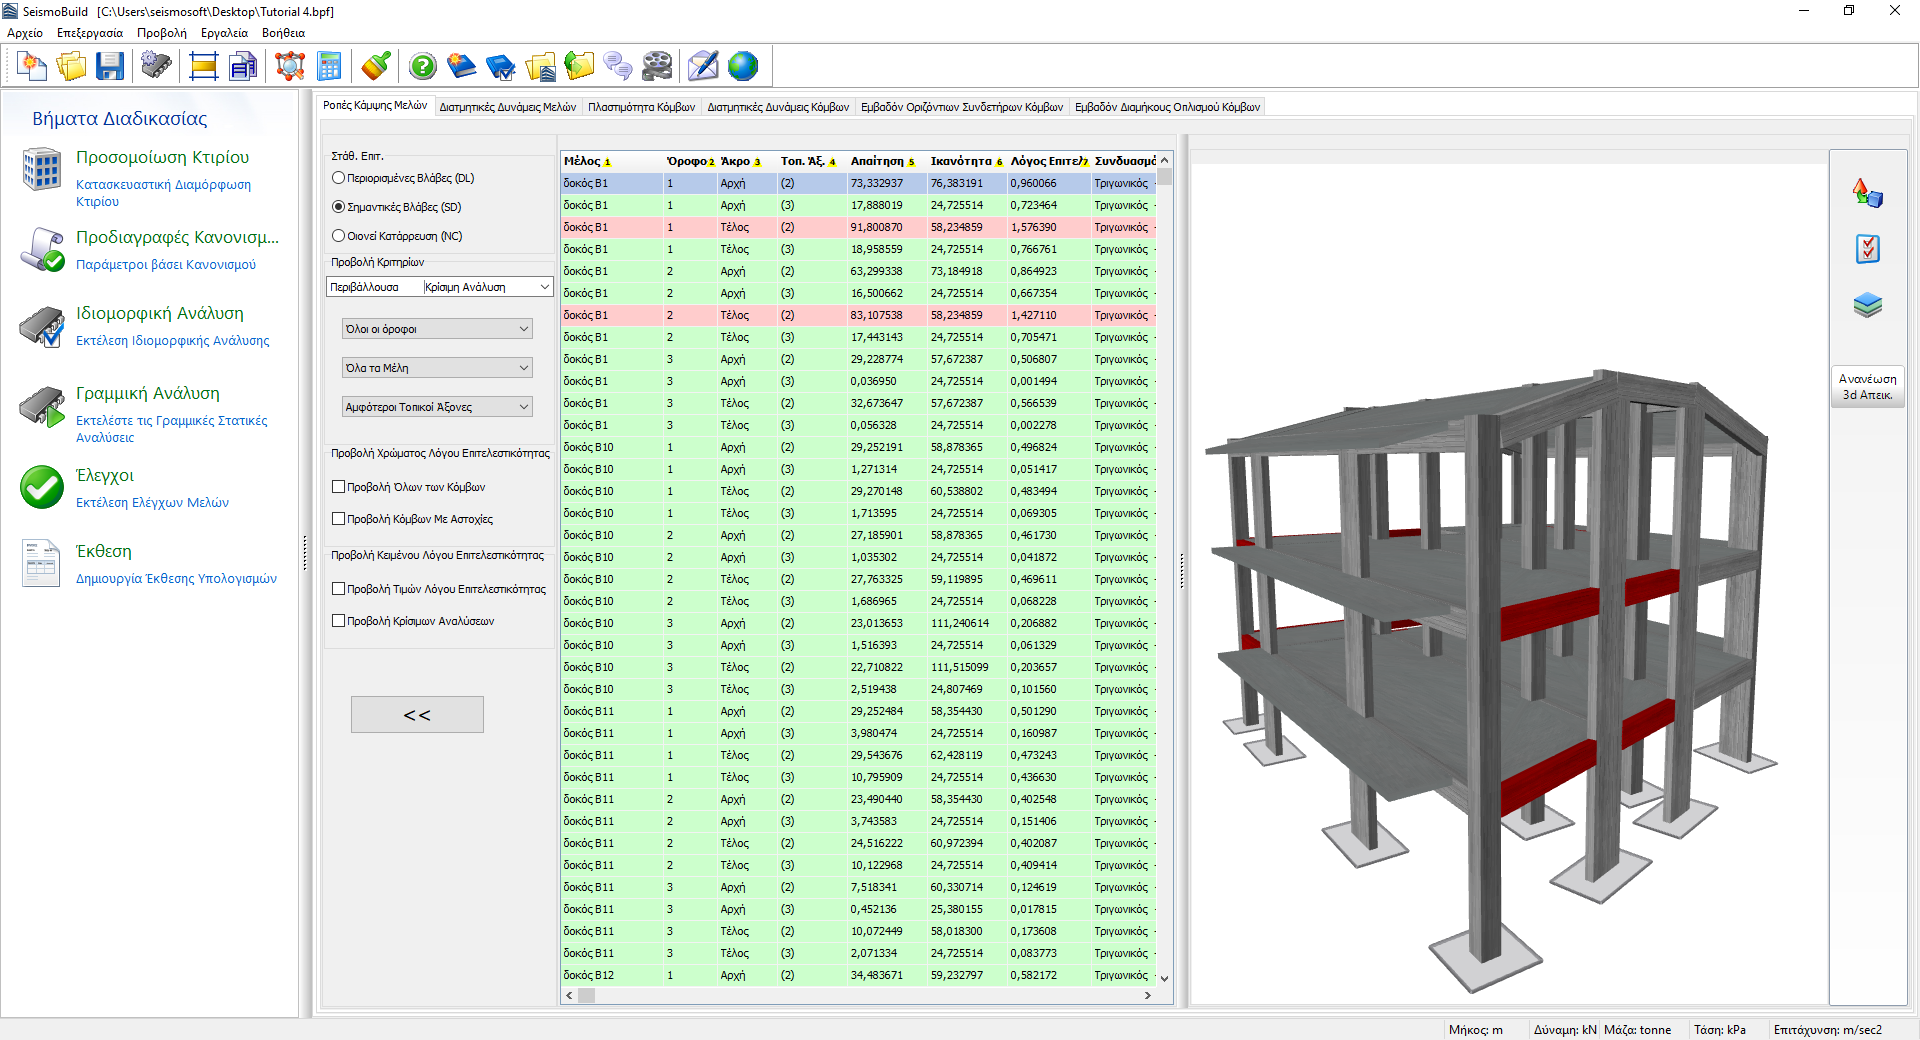The height and width of the screenshot is (1040, 1920).
Task: Open the Εργαλεία menu
Action: pyautogui.click(x=224, y=33)
